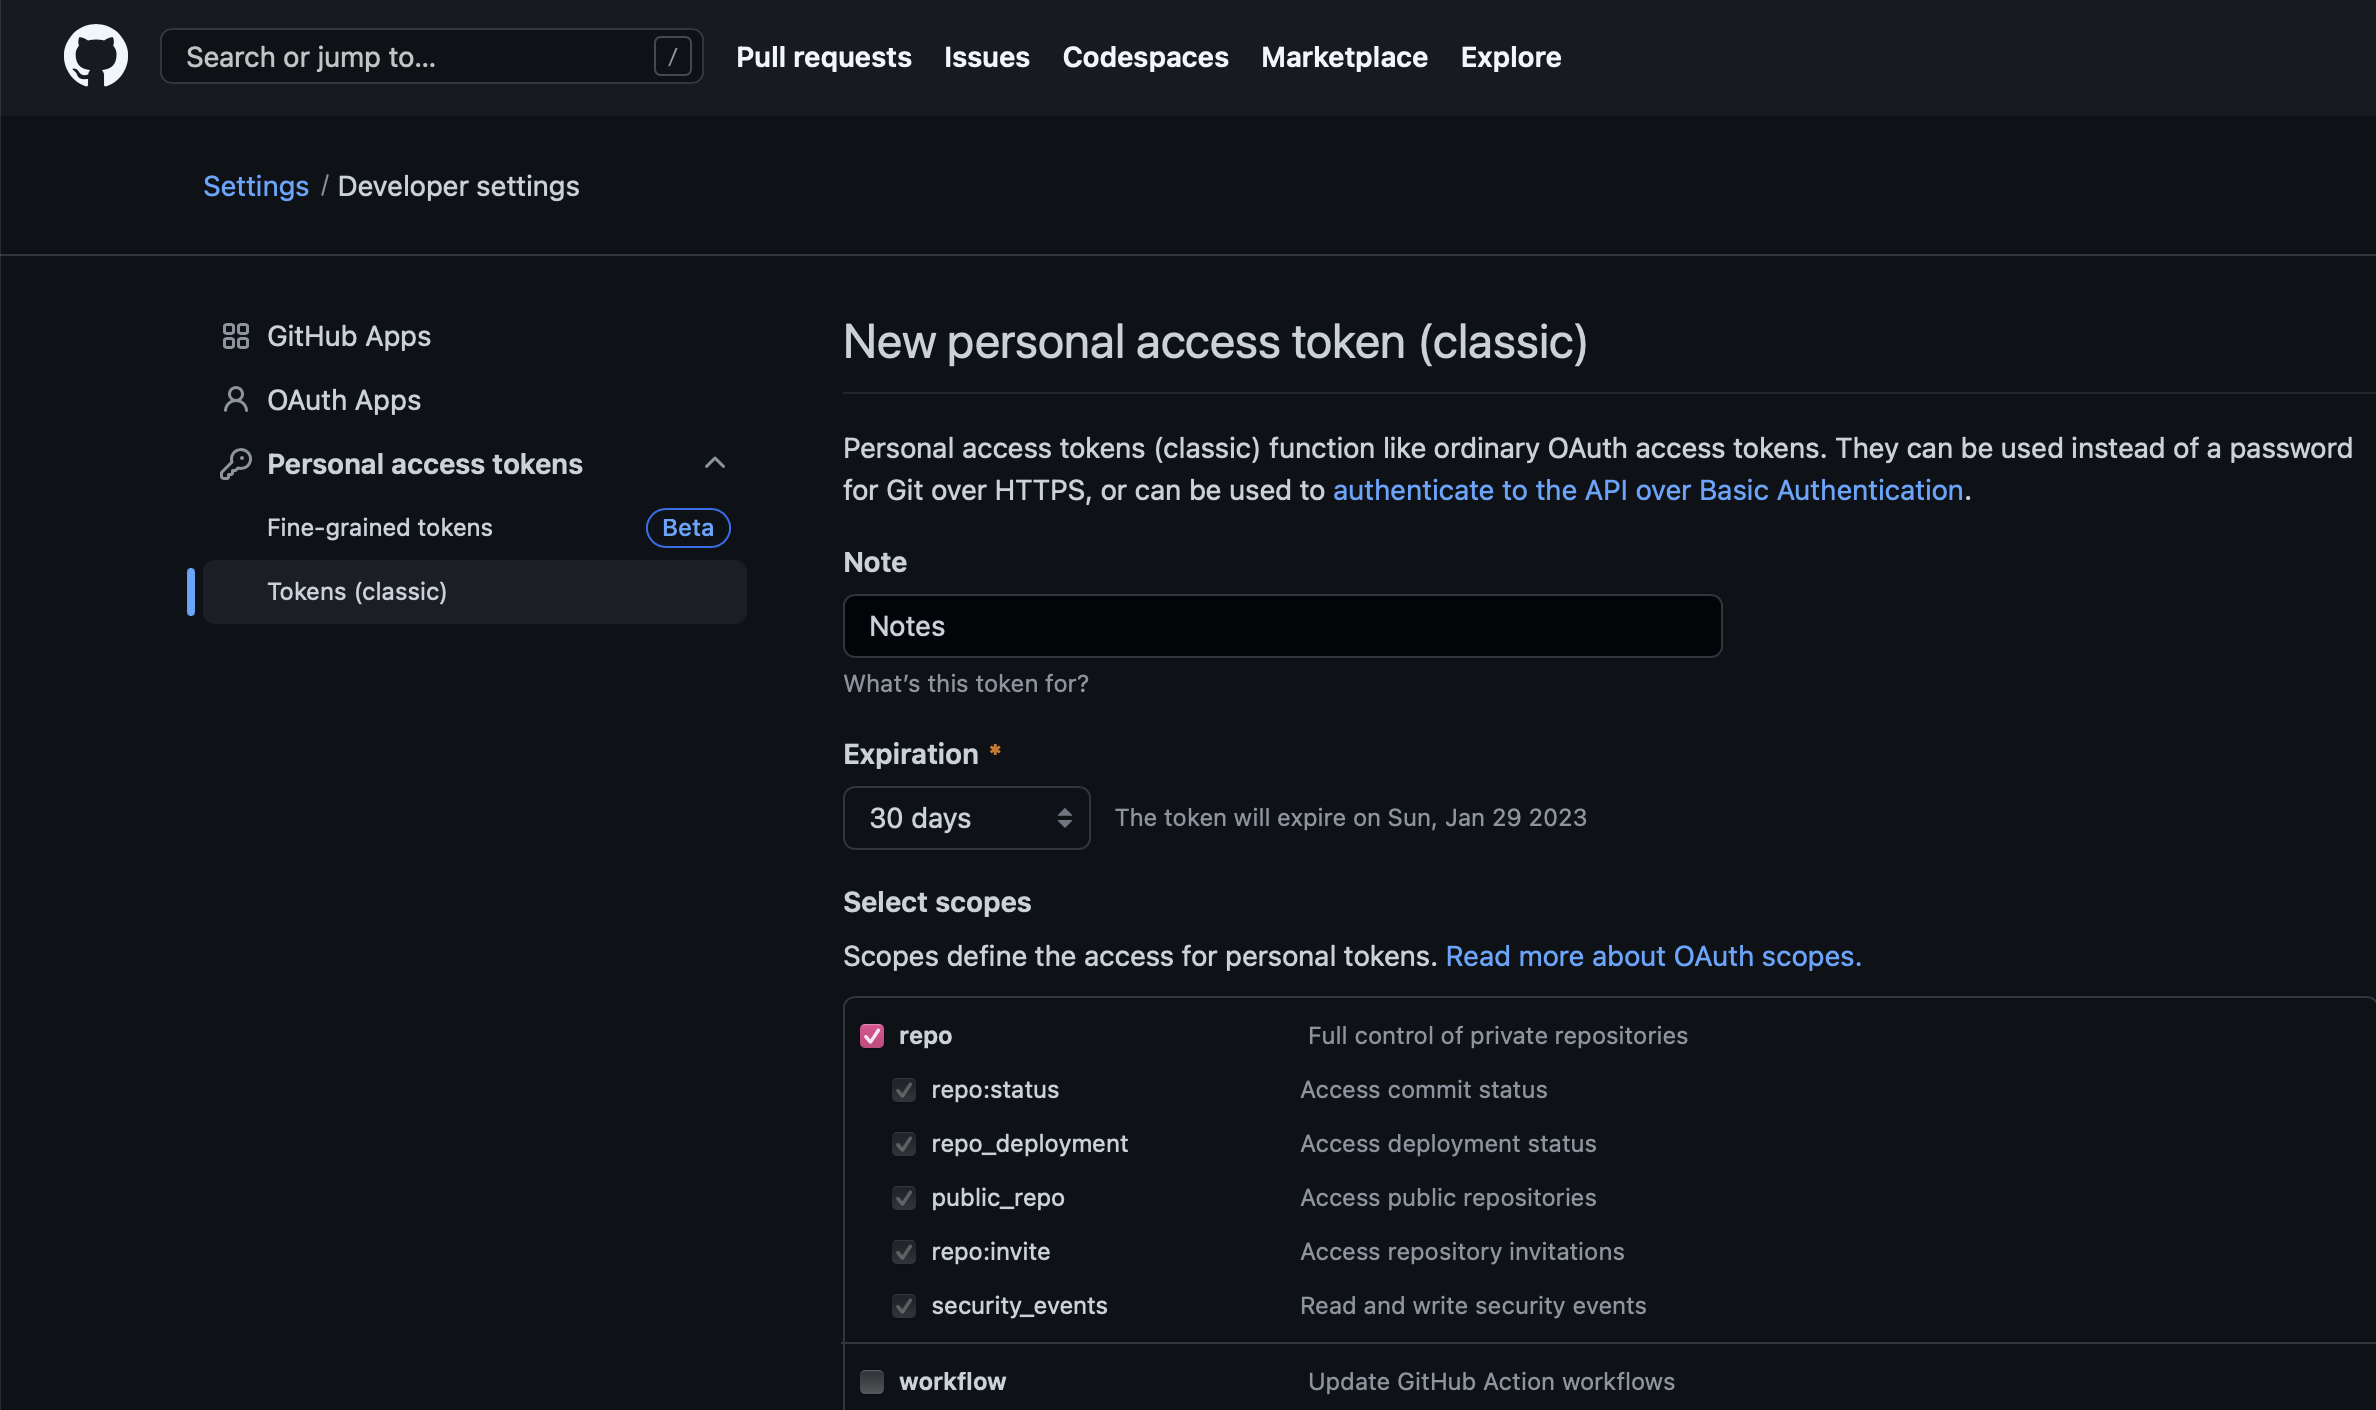Click the GitHub Apps grid icon

[235, 336]
